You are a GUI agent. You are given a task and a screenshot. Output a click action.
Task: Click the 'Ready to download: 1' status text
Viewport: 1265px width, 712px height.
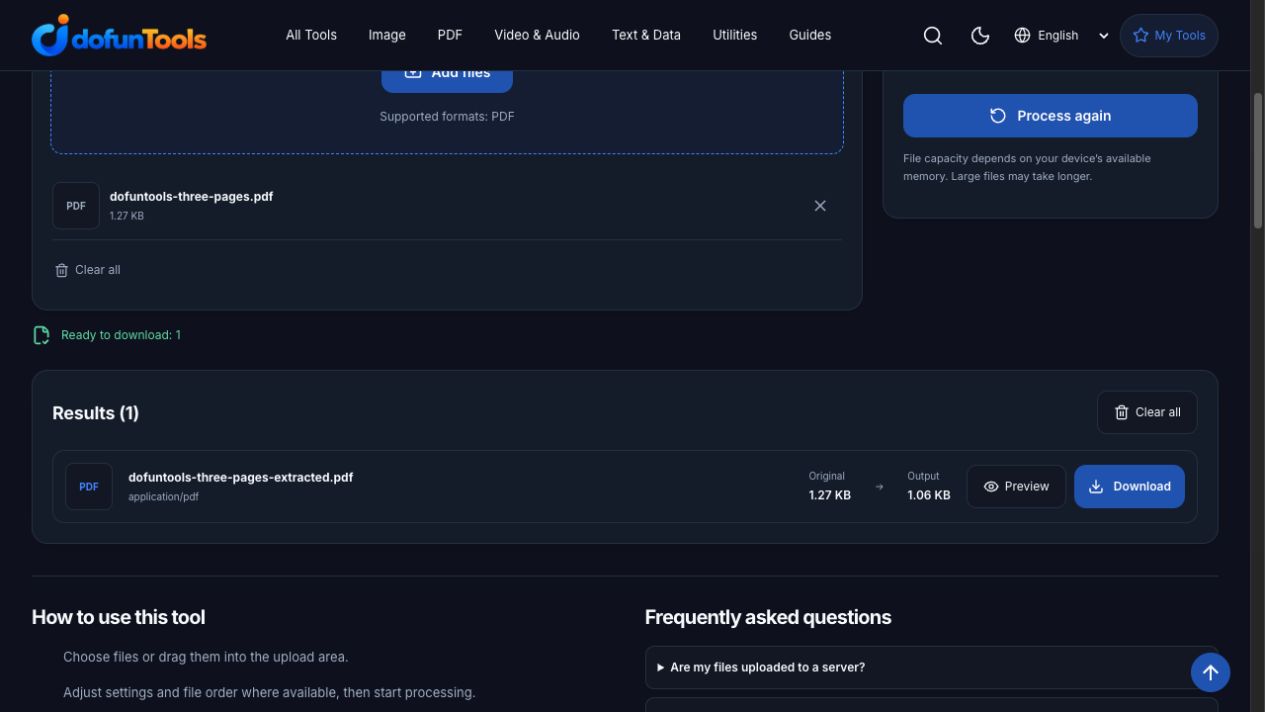pyautogui.click(x=121, y=335)
